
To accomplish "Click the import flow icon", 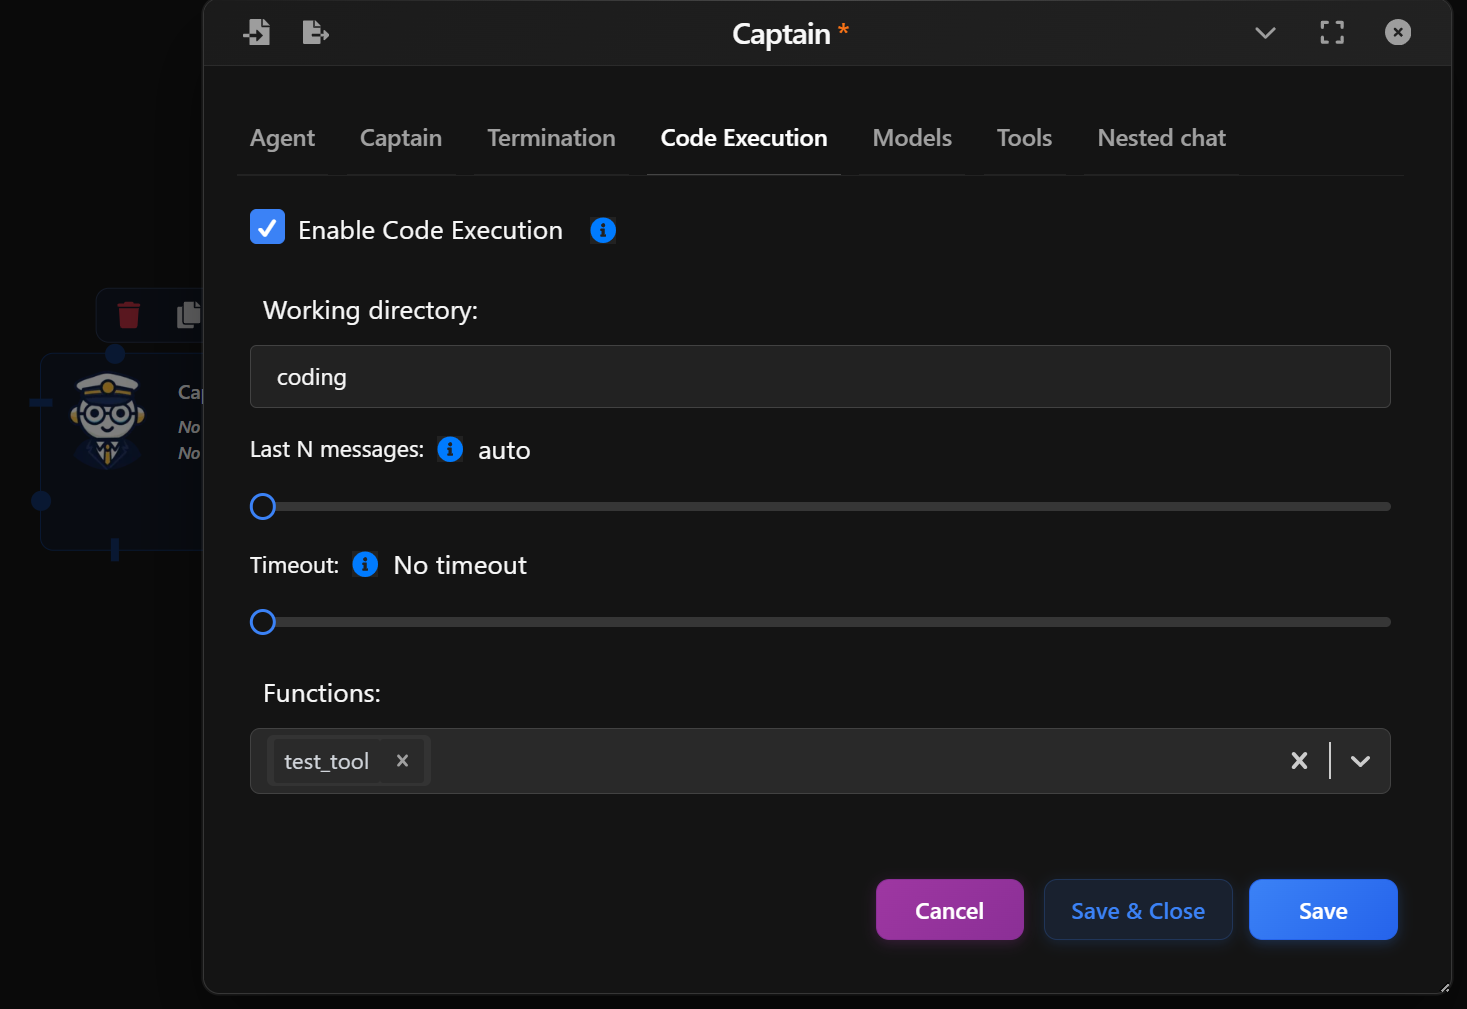I will click(257, 32).
